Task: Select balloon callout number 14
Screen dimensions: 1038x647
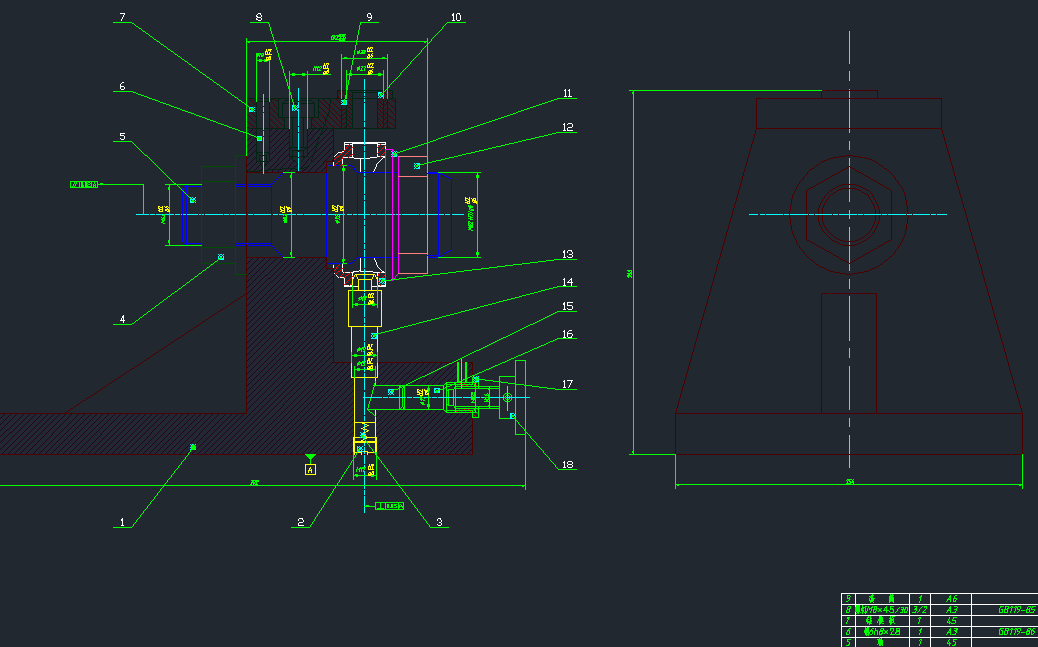Action: (567, 282)
